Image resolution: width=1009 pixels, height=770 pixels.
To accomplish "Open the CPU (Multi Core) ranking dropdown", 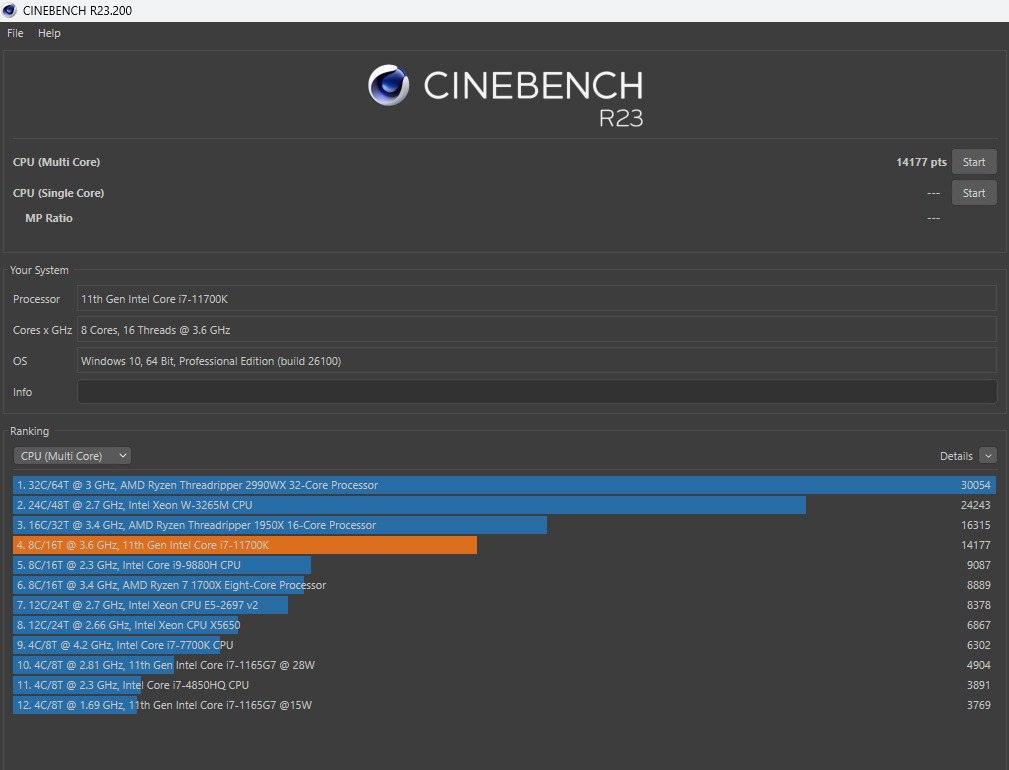I will (72, 455).
